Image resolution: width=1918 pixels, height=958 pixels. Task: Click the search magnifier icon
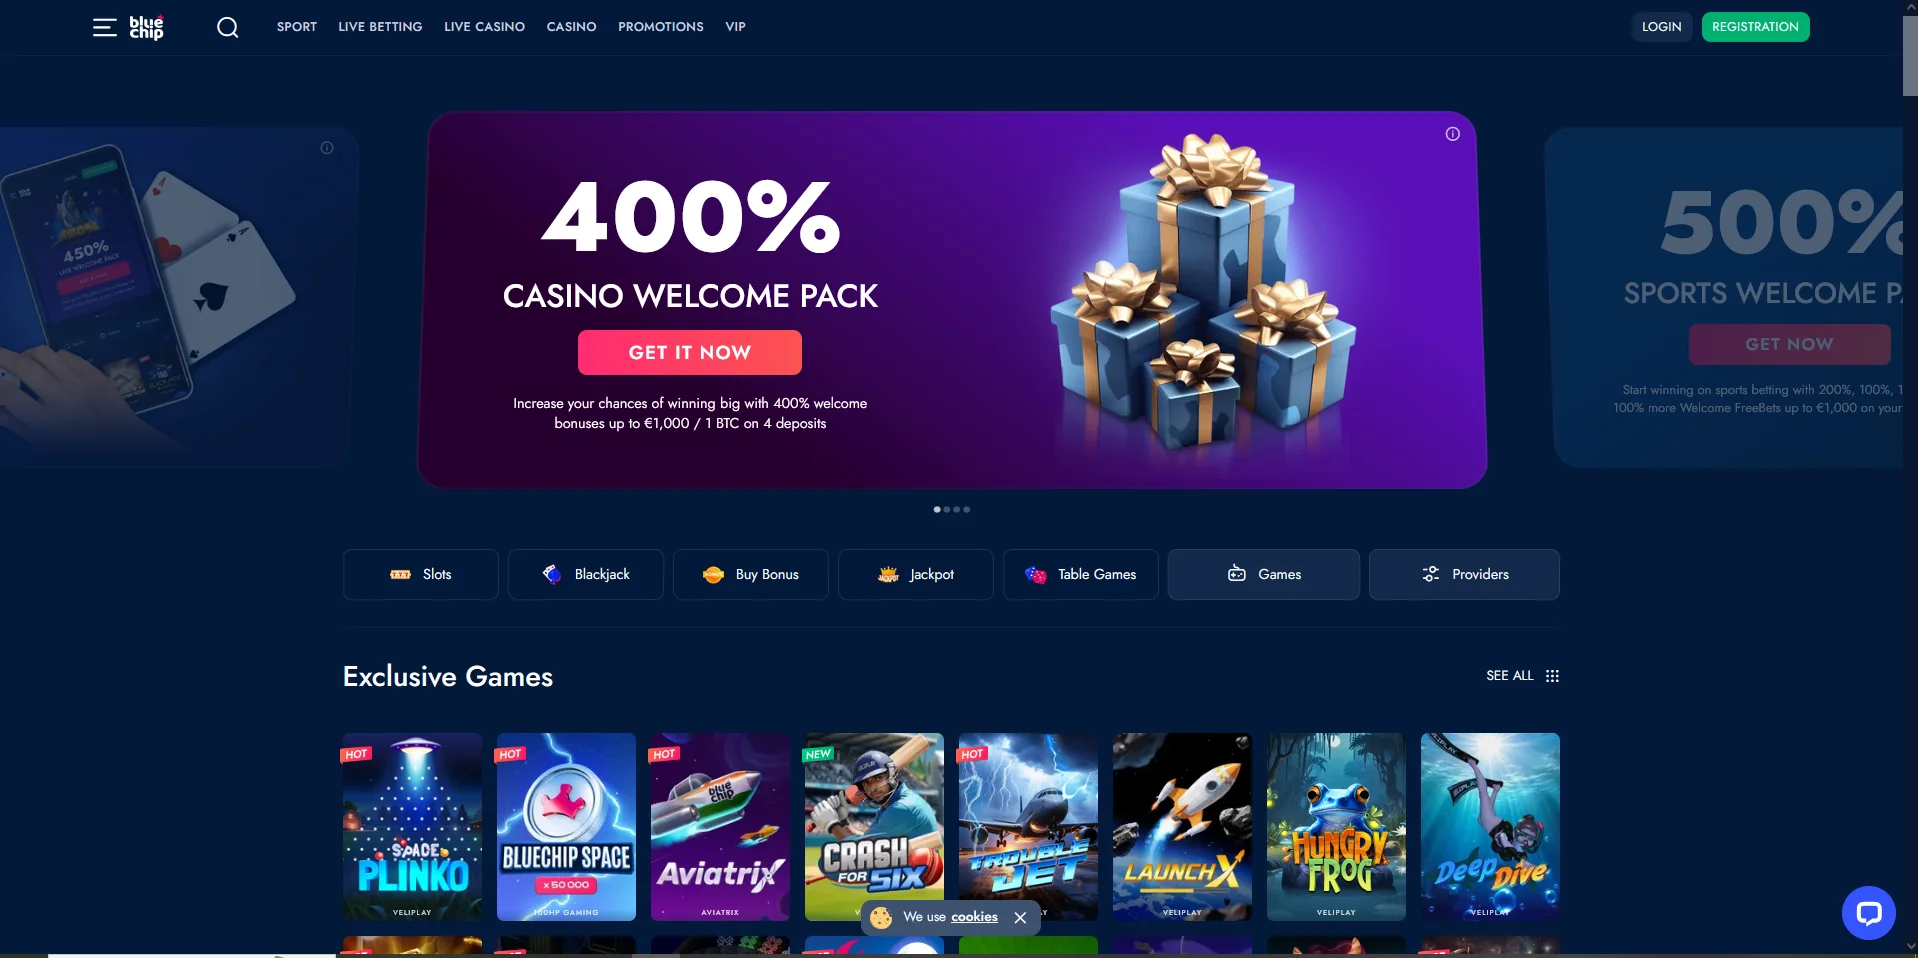point(228,27)
